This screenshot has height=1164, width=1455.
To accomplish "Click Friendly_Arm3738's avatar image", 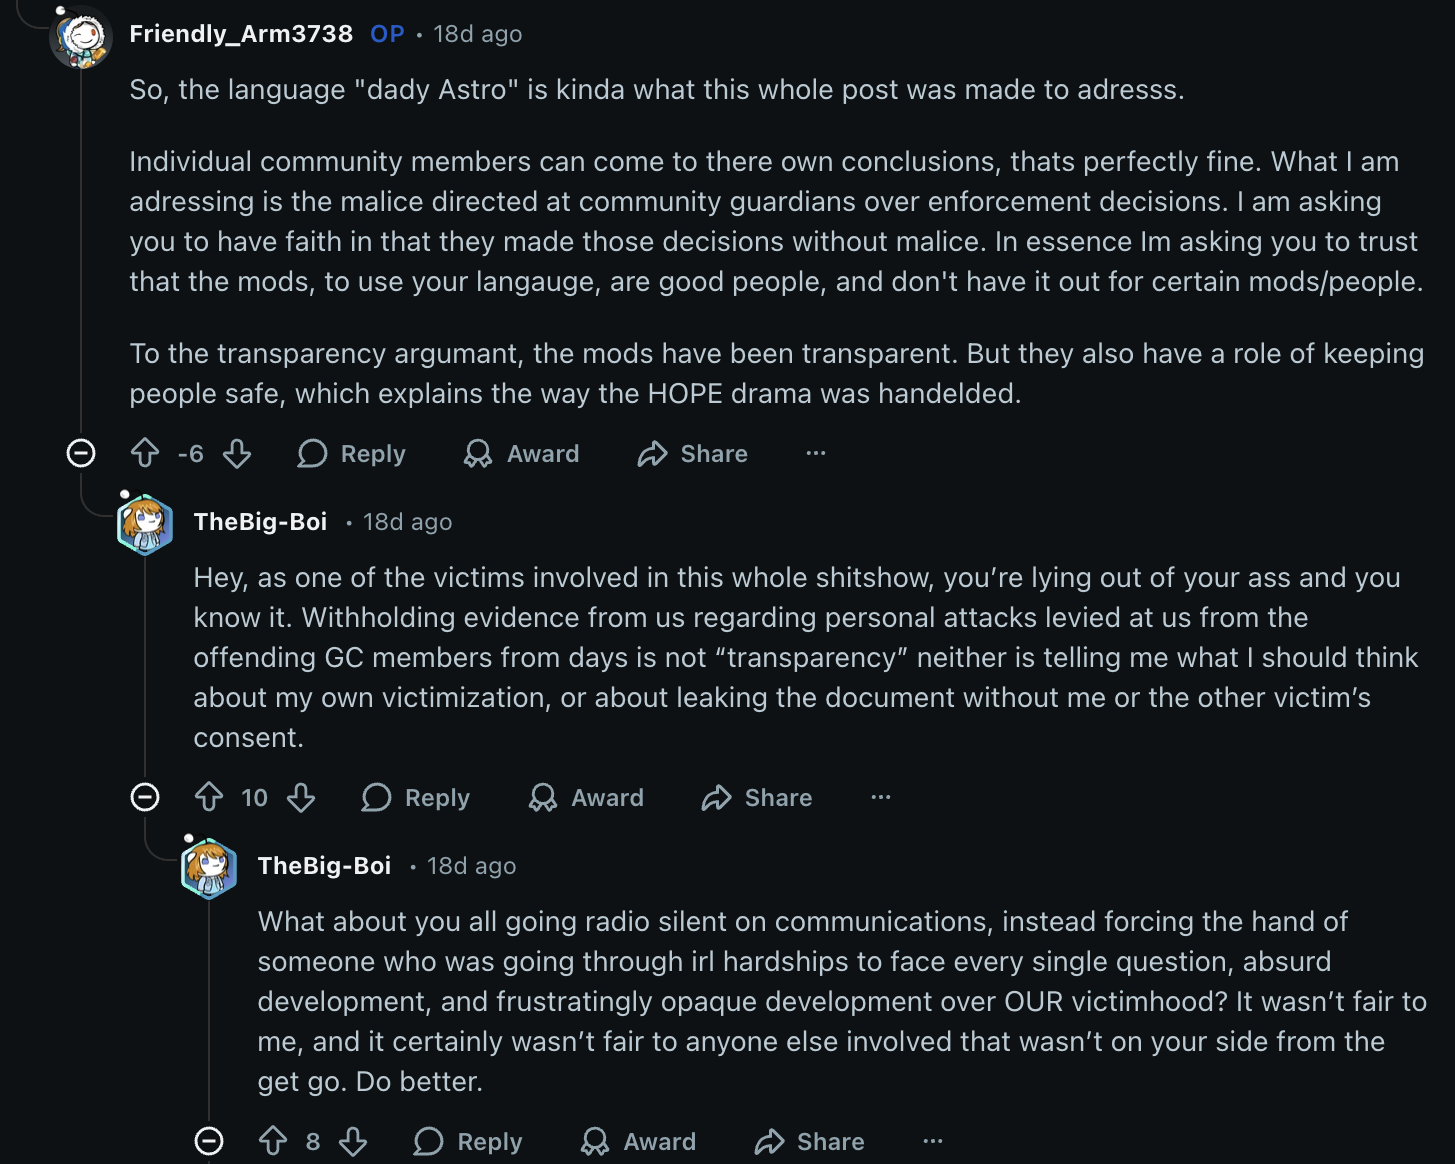I will (81, 37).
